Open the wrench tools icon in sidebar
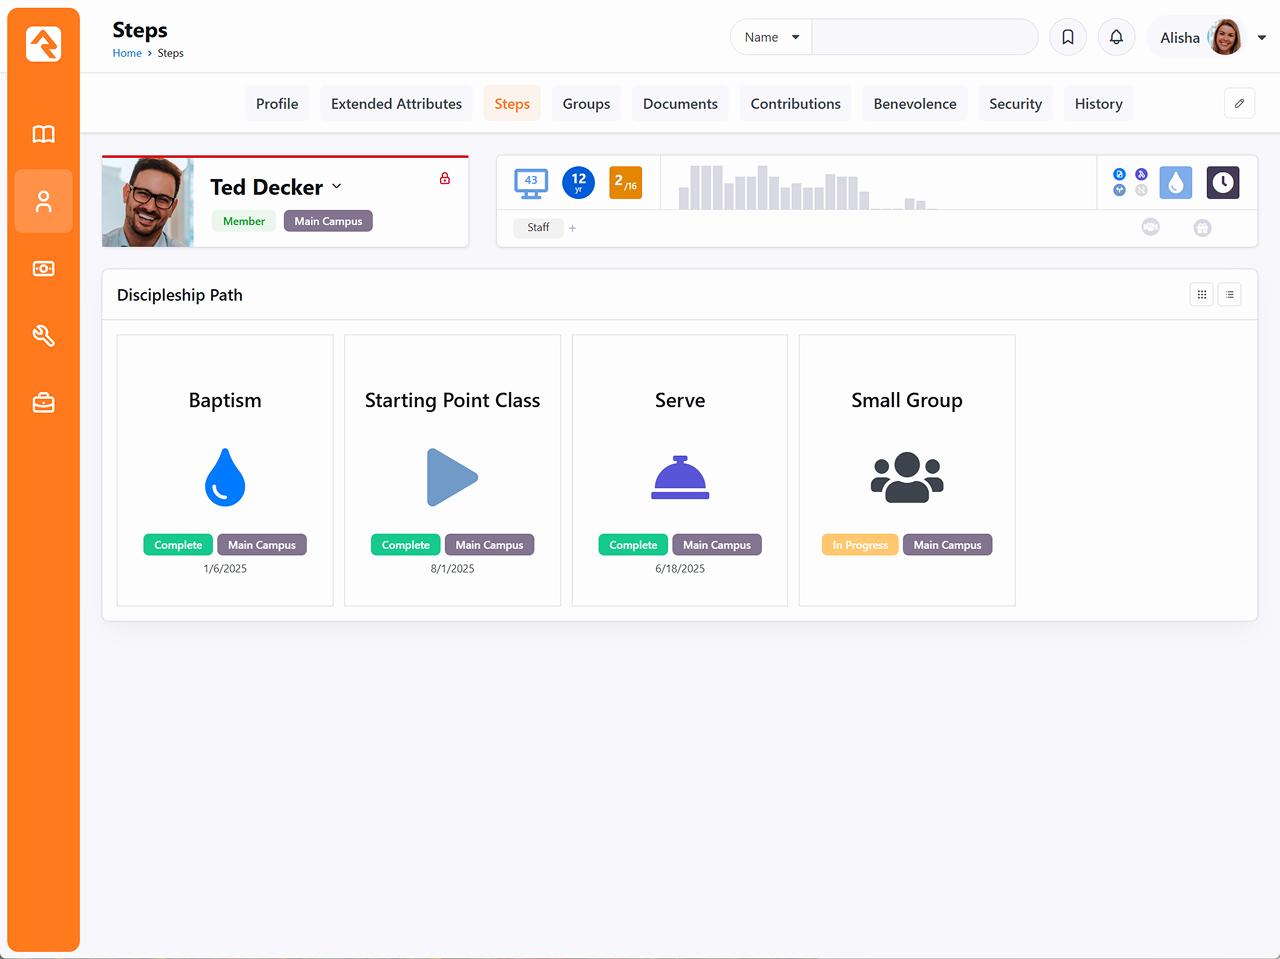This screenshot has width=1280, height=959. pyautogui.click(x=43, y=336)
